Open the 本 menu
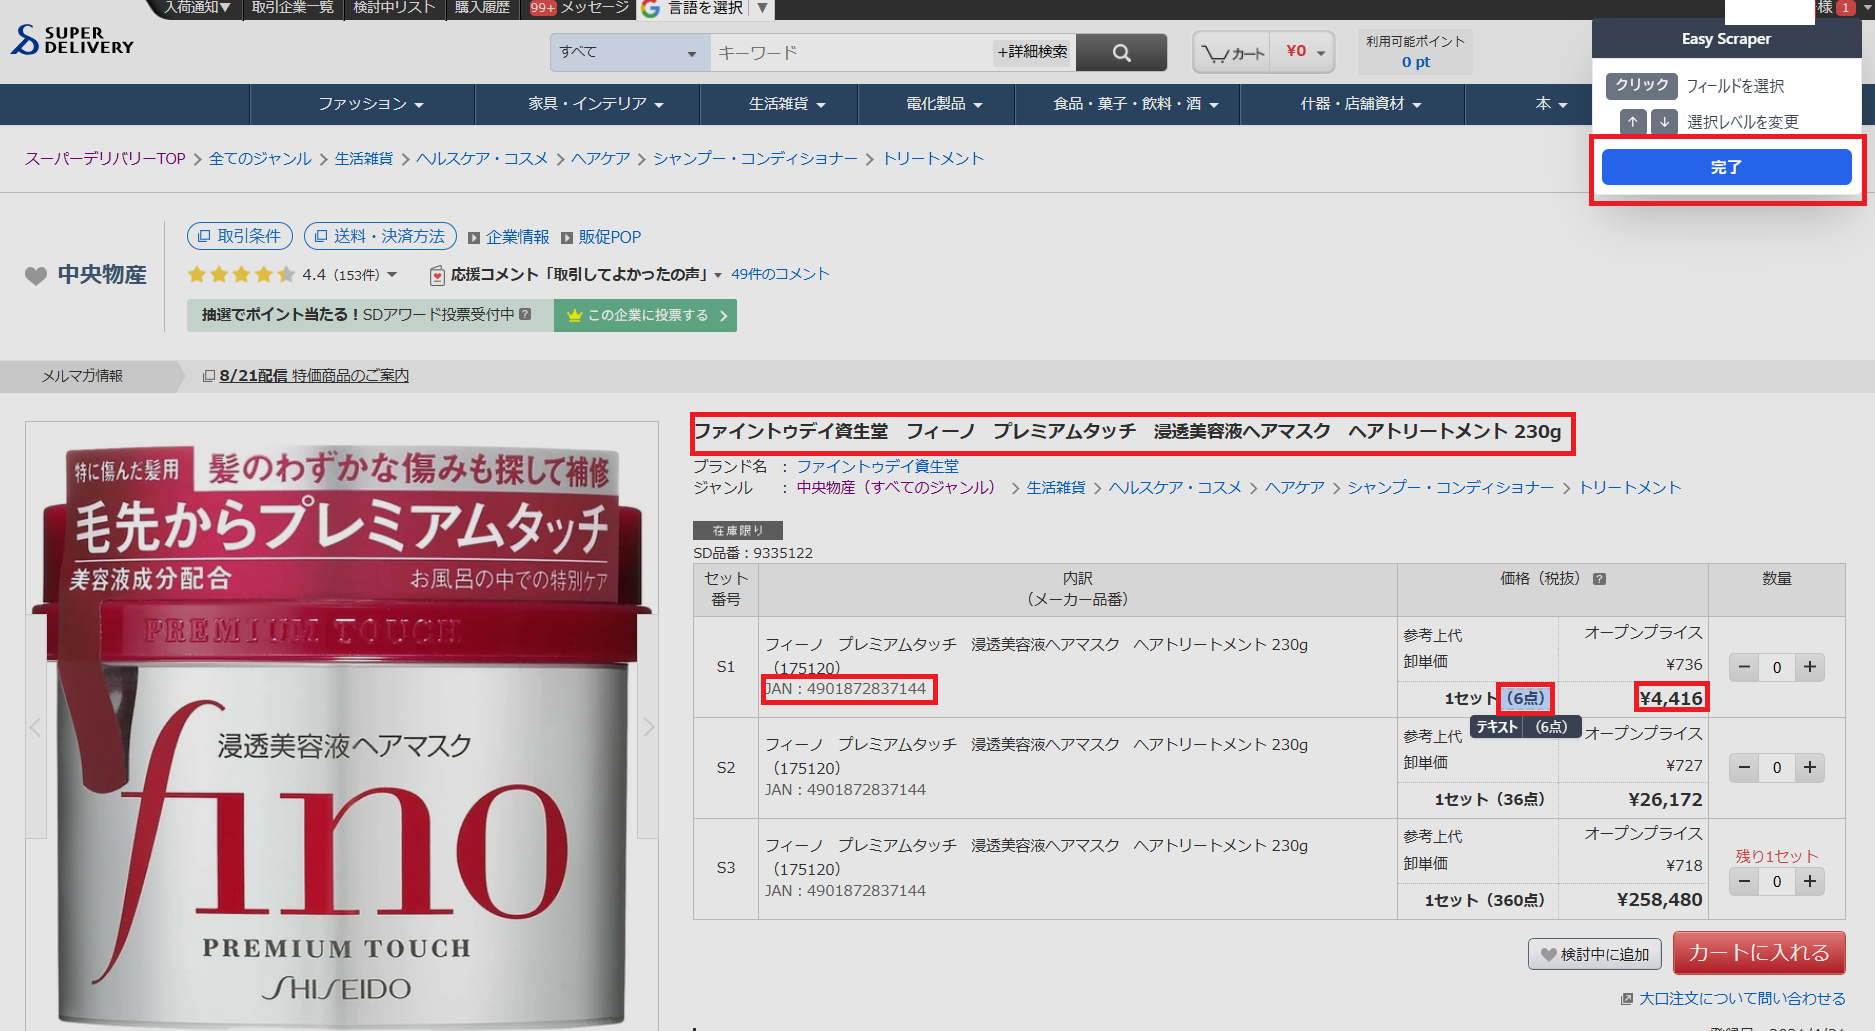 1551,104
